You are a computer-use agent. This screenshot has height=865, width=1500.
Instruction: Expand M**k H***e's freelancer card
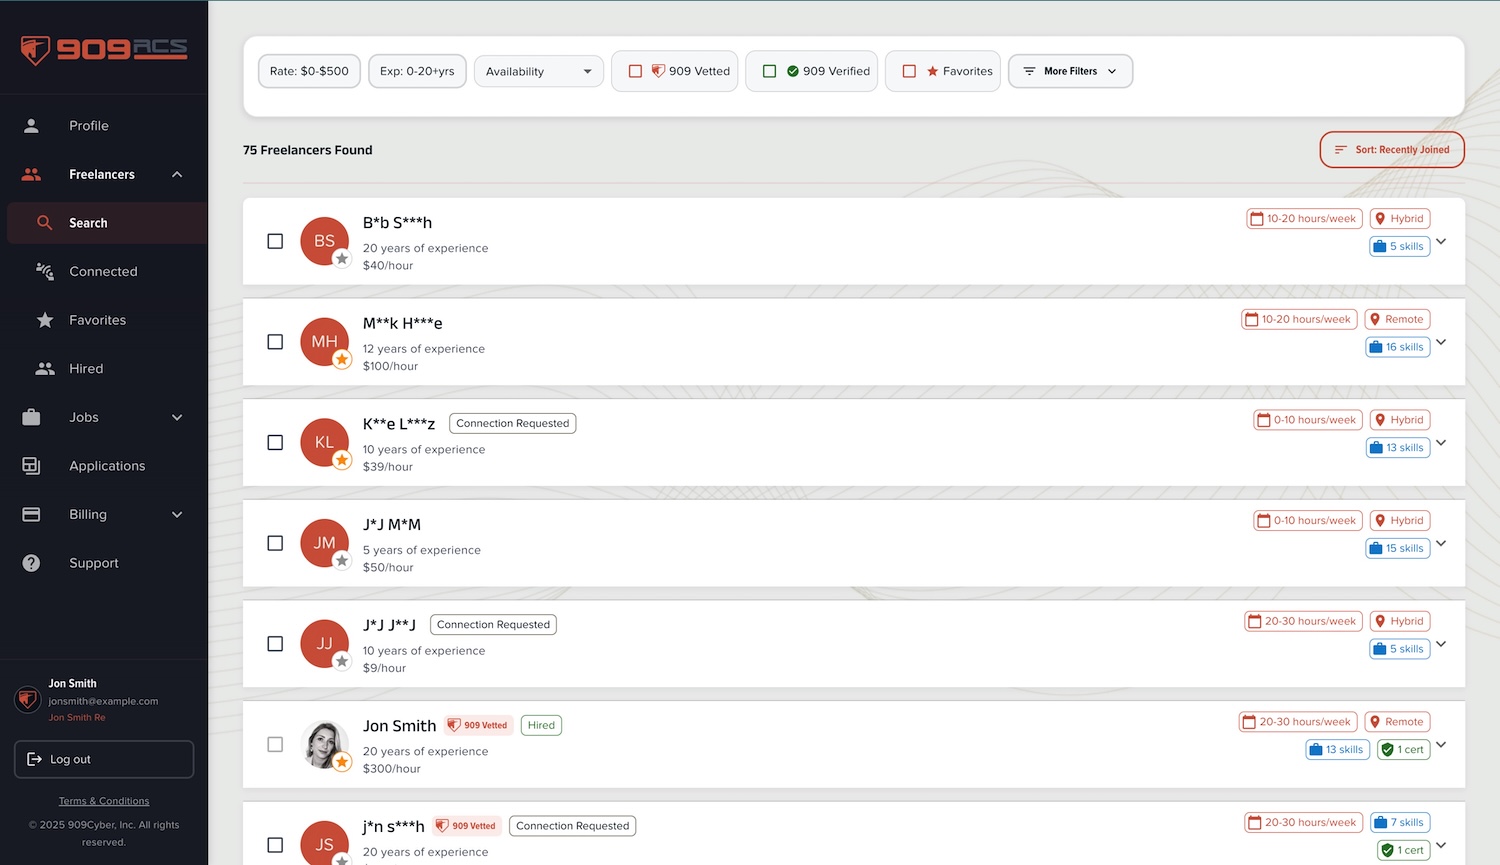[1440, 342]
